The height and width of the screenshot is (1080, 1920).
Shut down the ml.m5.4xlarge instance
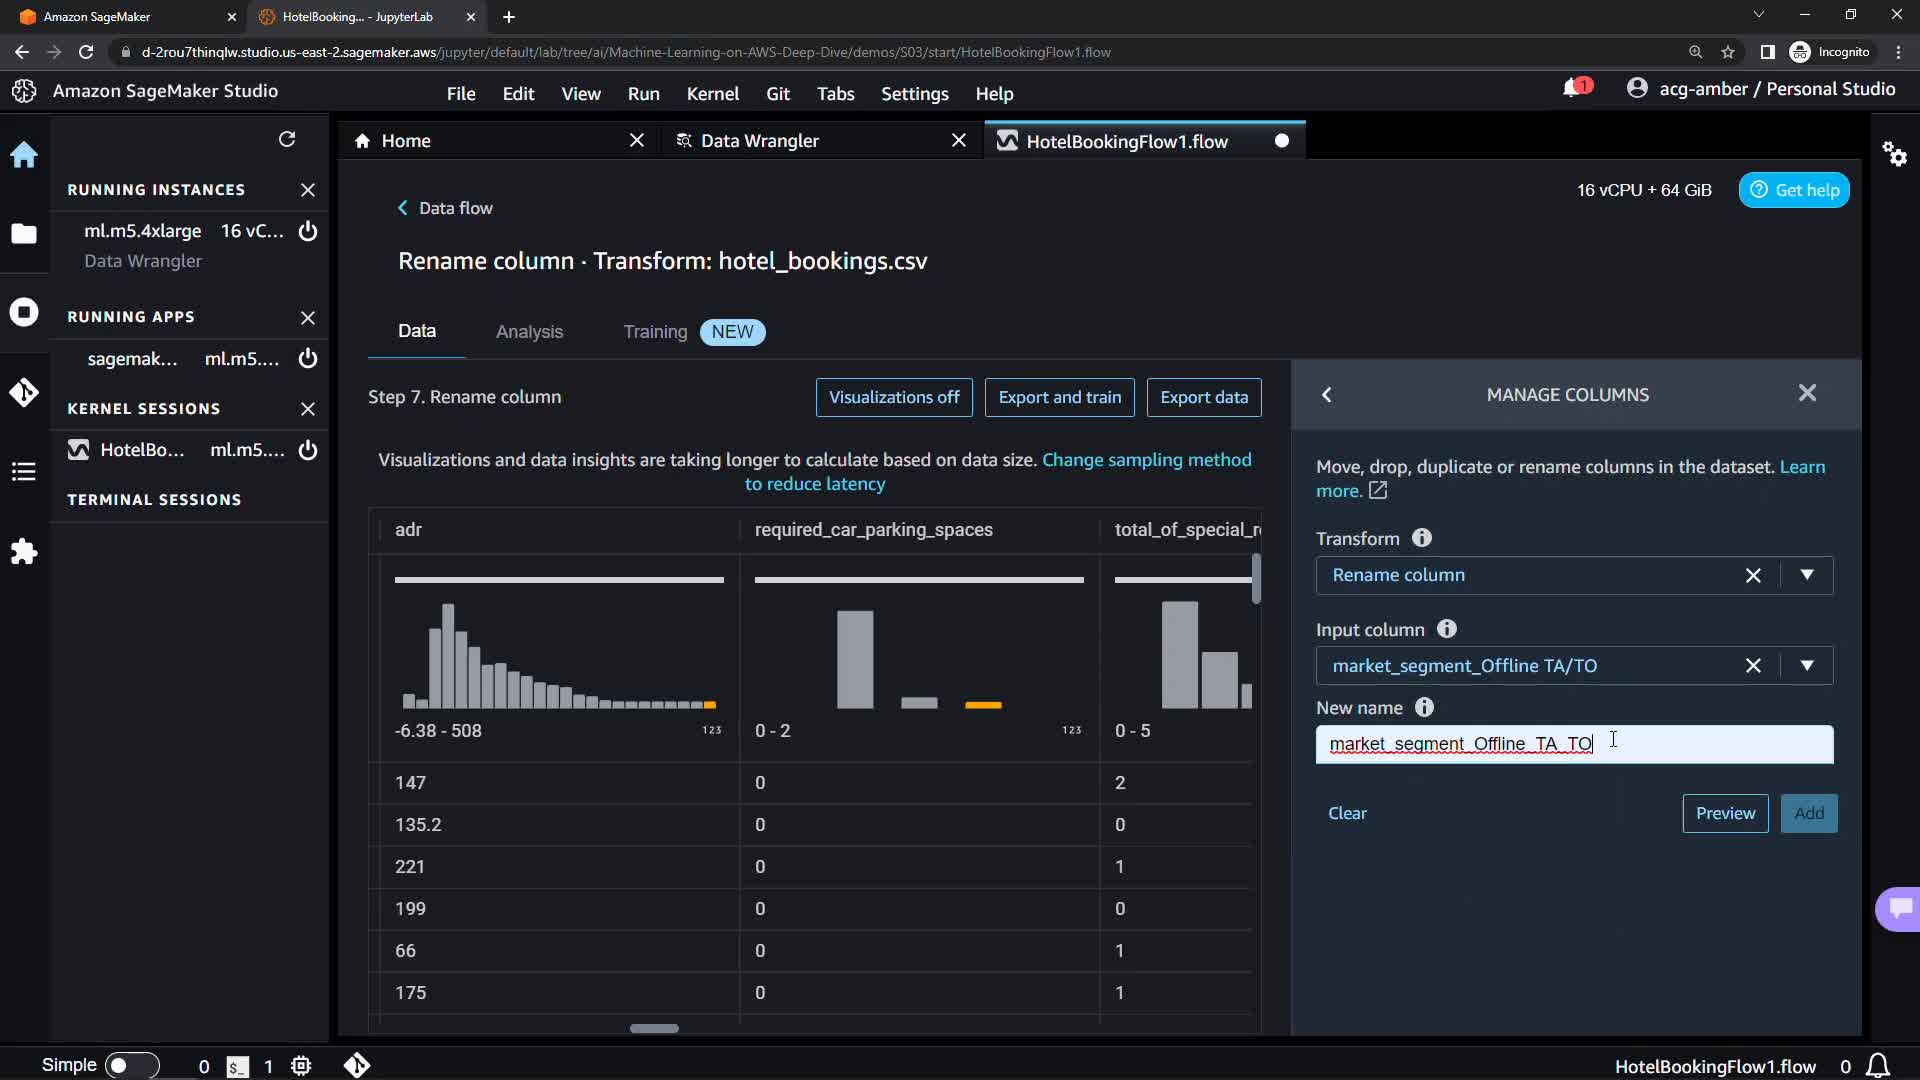[308, 231]
